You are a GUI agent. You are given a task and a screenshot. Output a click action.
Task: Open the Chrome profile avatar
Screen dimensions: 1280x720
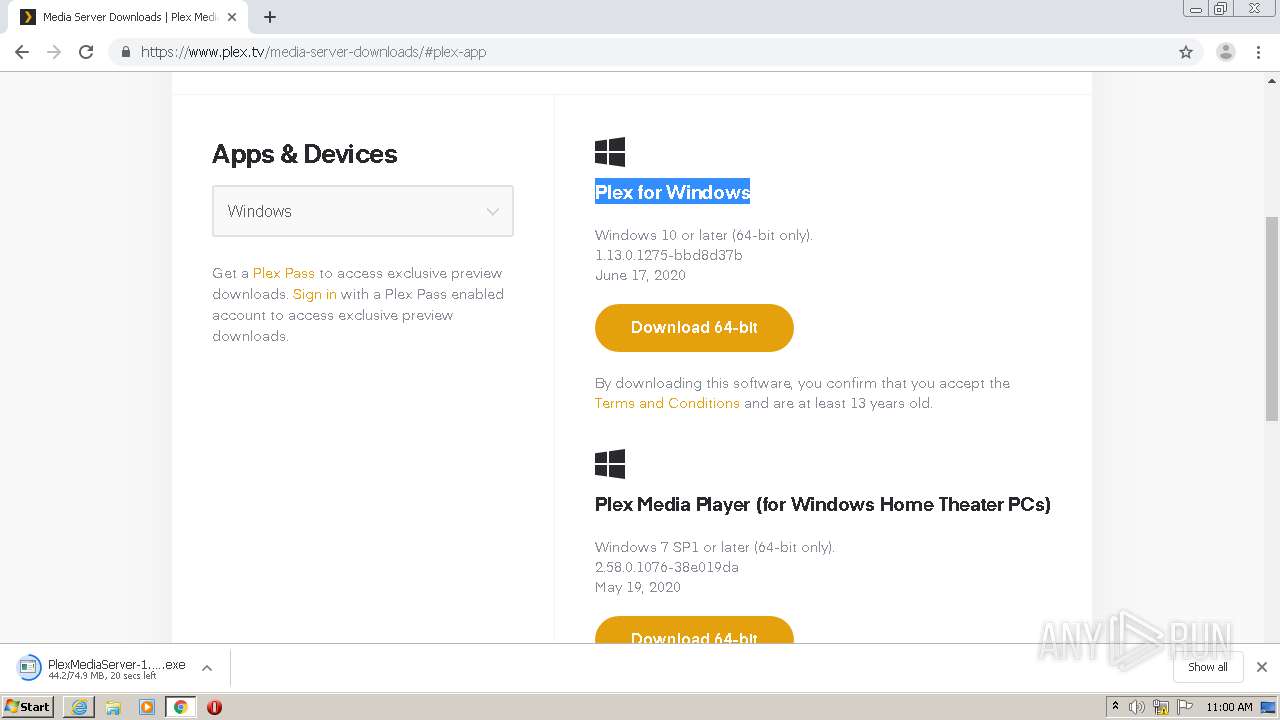1226,52
